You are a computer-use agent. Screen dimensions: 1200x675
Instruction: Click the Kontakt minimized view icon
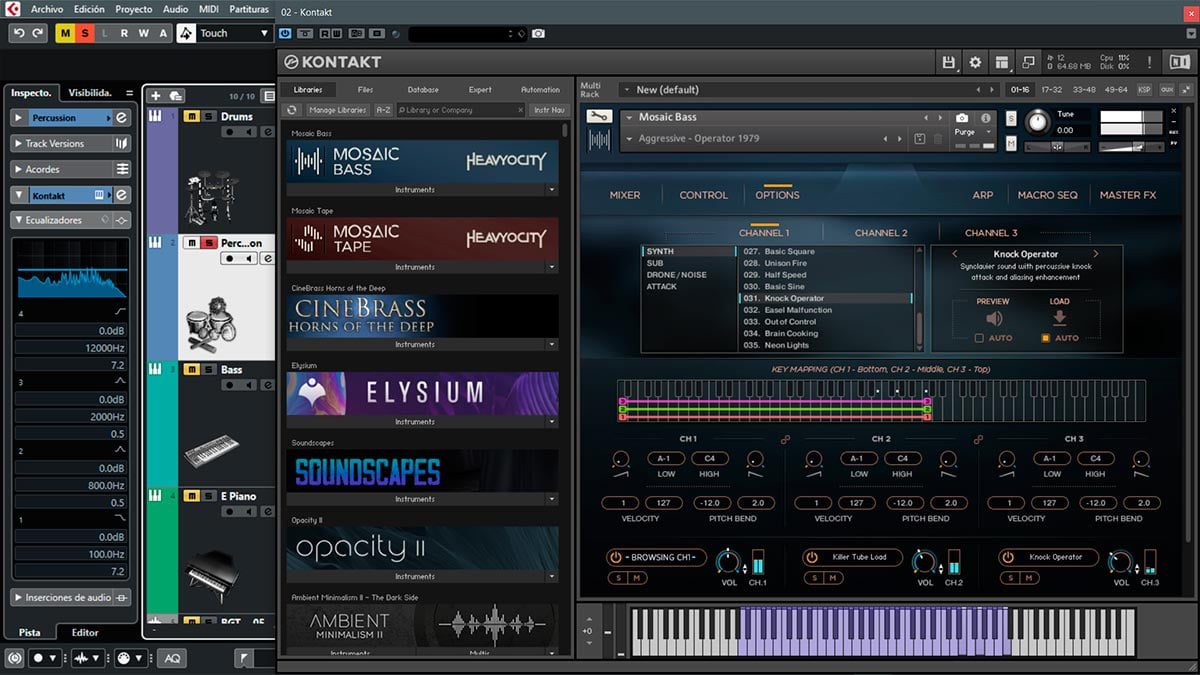click(1028, 62)
